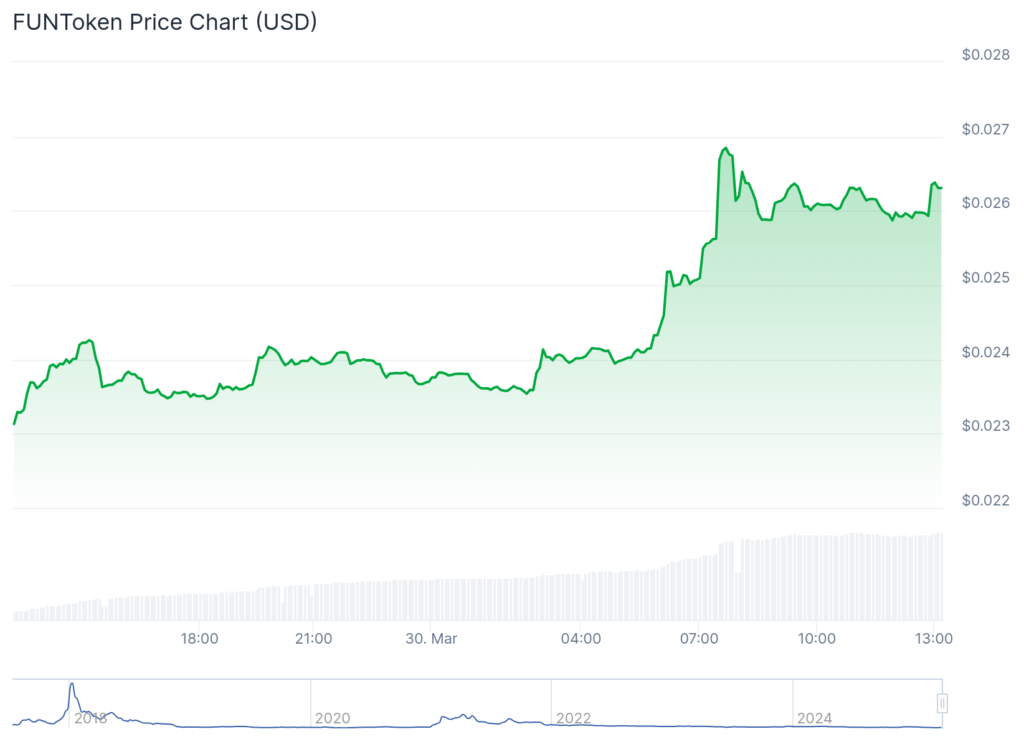Click the 10:00 time axis label
The image size is (1024, 747).
(x=816, y=638)
